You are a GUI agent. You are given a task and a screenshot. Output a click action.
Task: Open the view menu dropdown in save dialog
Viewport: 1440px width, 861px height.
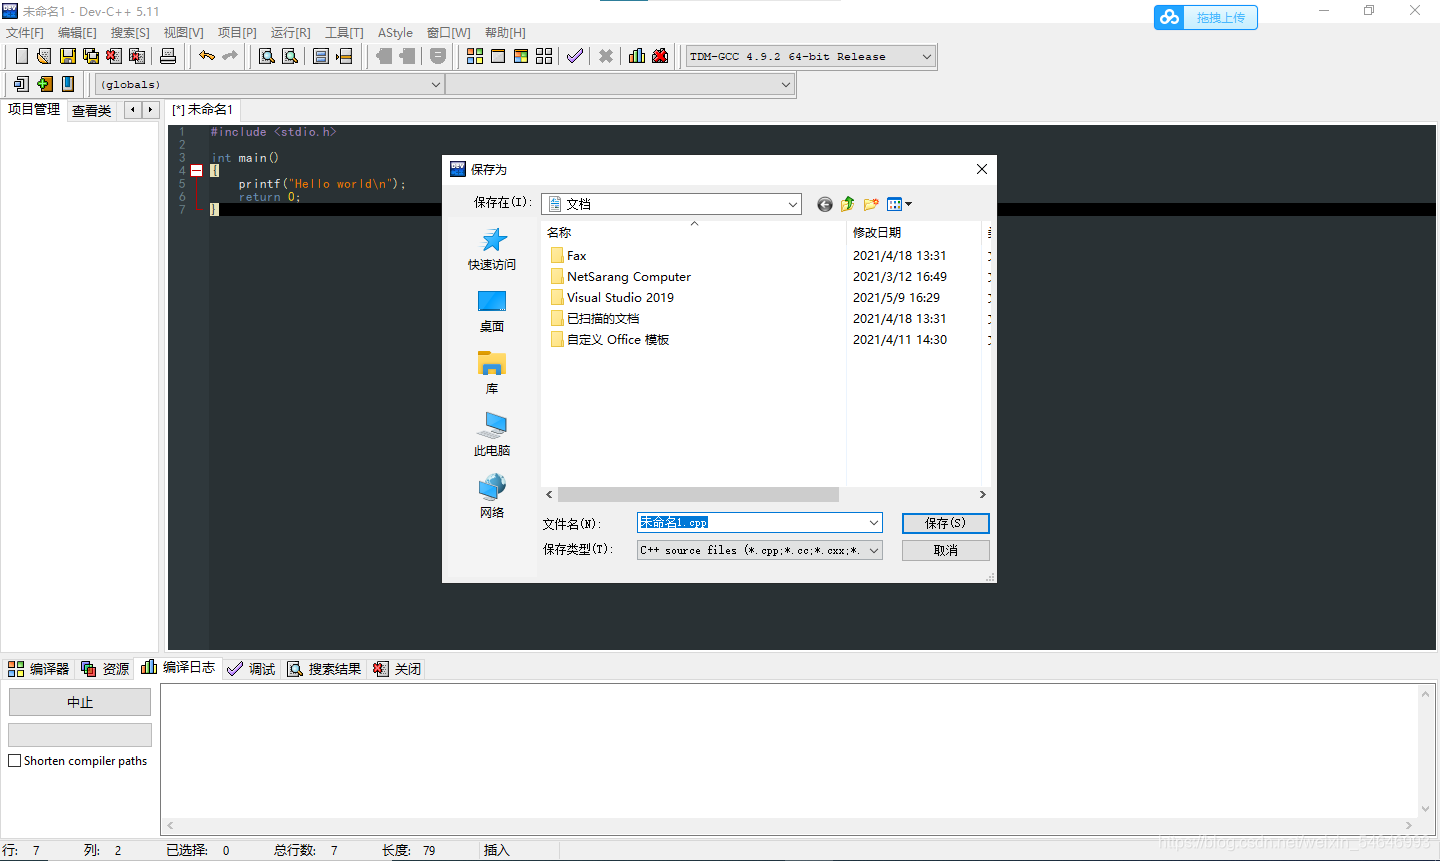pyautogui.click(x=900, y=204)
